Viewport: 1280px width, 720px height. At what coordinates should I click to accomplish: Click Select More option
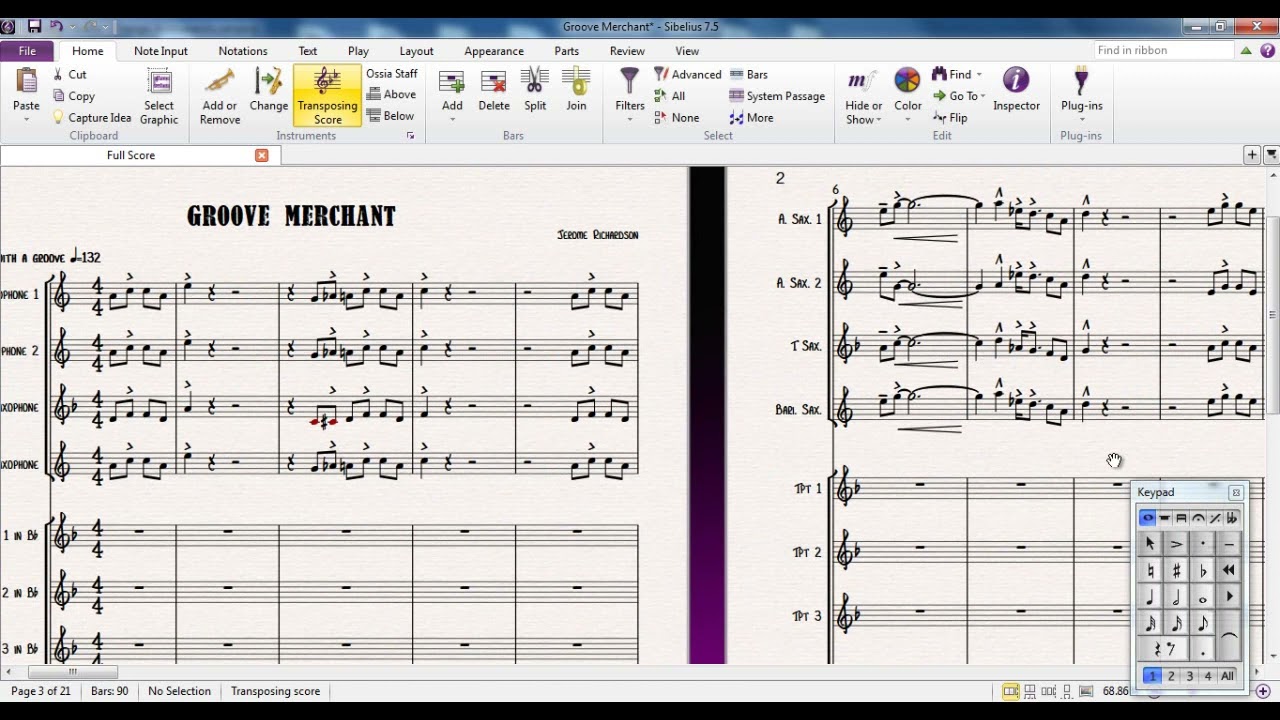point(751,118)
